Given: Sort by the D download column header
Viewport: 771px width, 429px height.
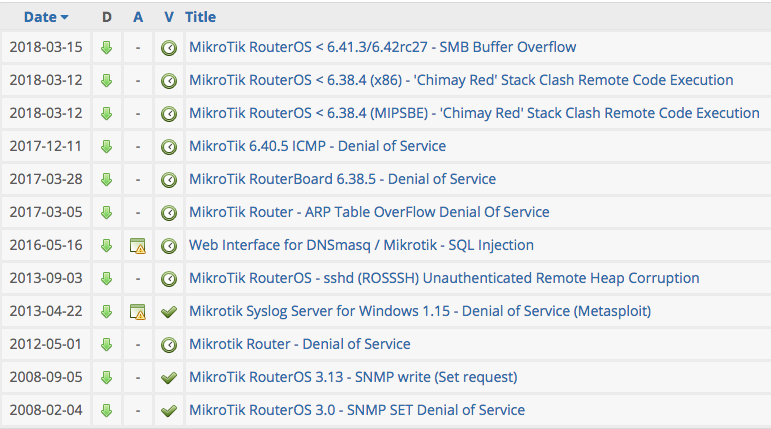Looking at the screenshot, I should (107, 17).
